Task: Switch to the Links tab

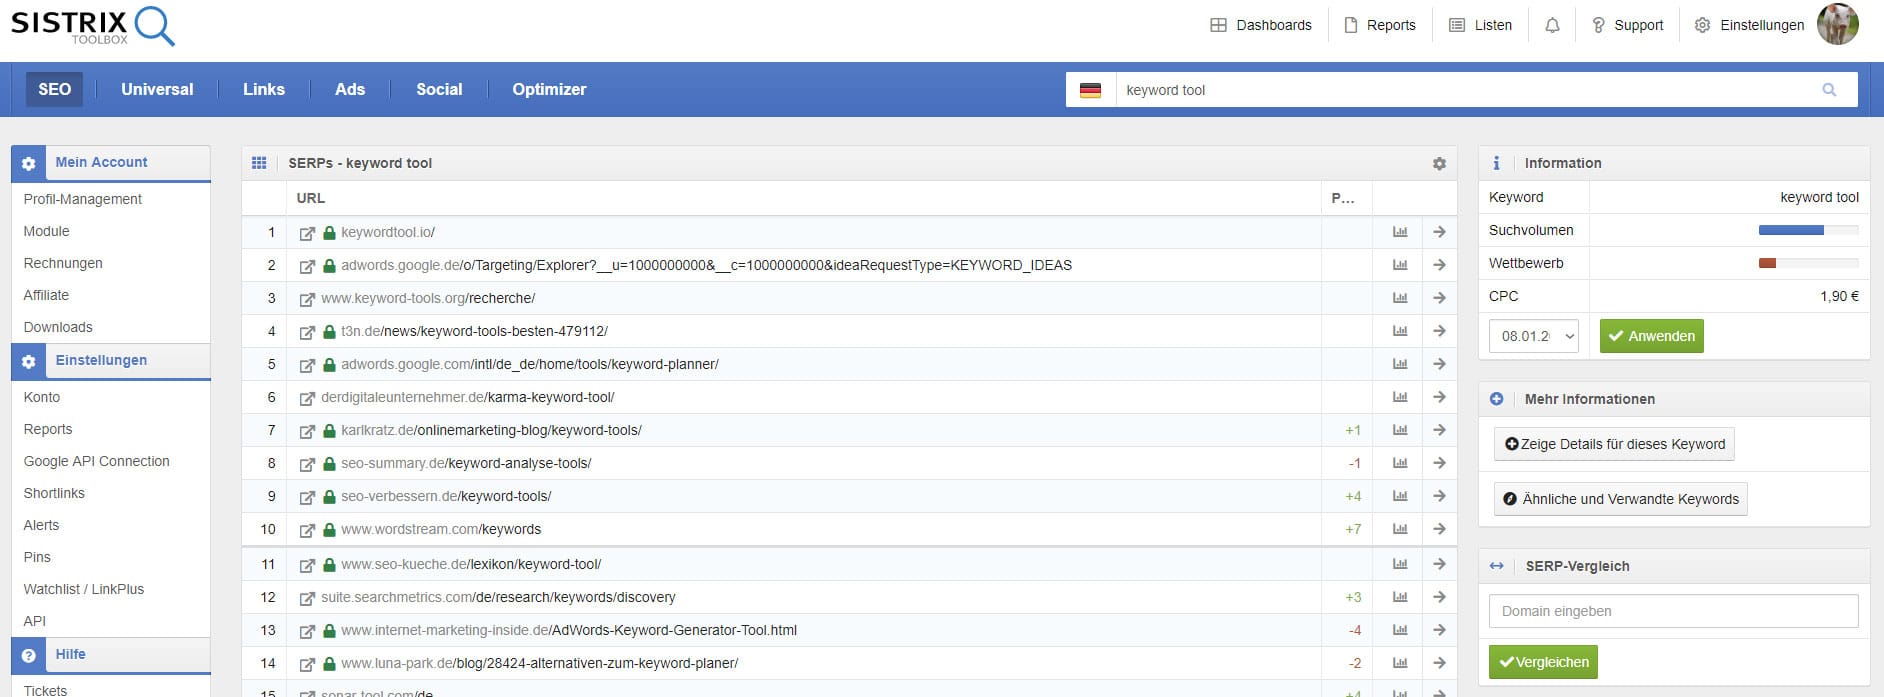Action: tap(264, 89)
